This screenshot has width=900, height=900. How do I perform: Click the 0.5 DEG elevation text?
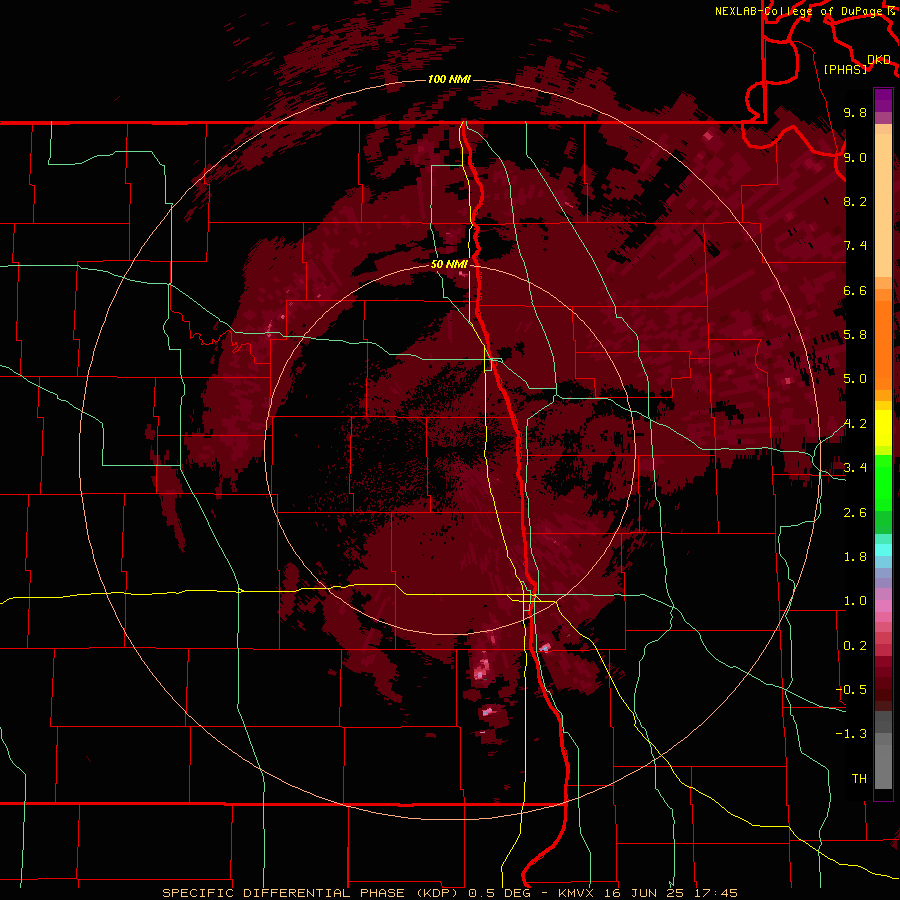tap(501, 893)
